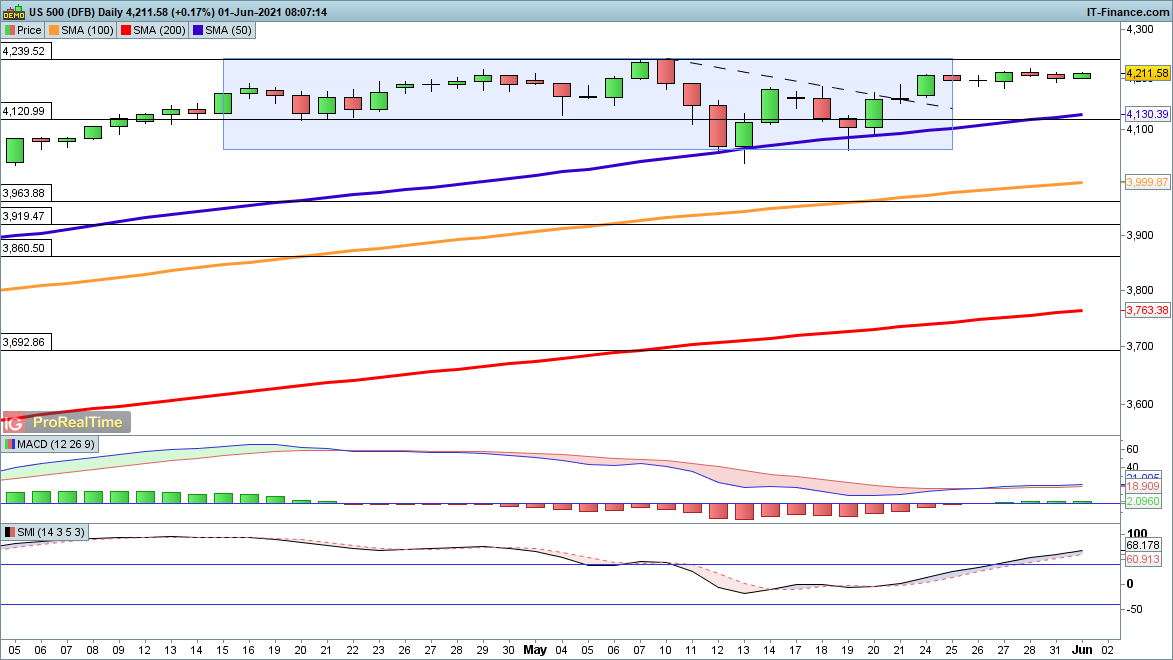Viewport: 1173px width, 660px height.
Task: Click the 3,963.88 support level label
Action: pos(24,193)
